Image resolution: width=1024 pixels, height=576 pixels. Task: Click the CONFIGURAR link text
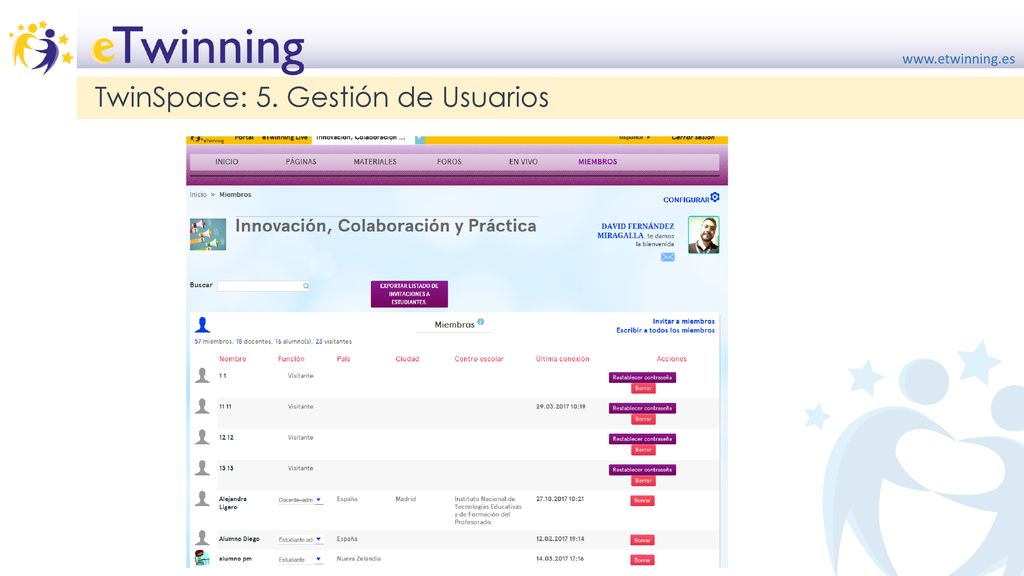[686, 200]
